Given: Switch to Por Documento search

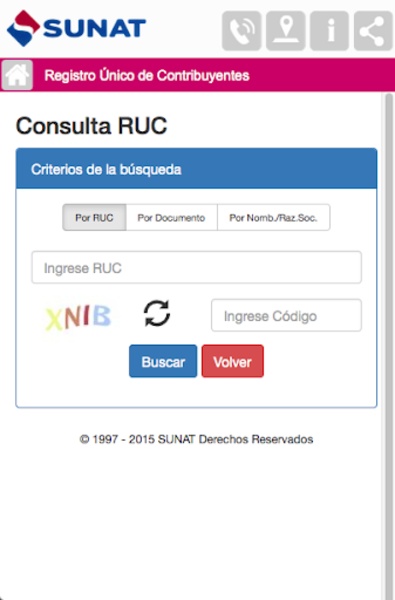Looking at the screenshot, I should point(171,217).
